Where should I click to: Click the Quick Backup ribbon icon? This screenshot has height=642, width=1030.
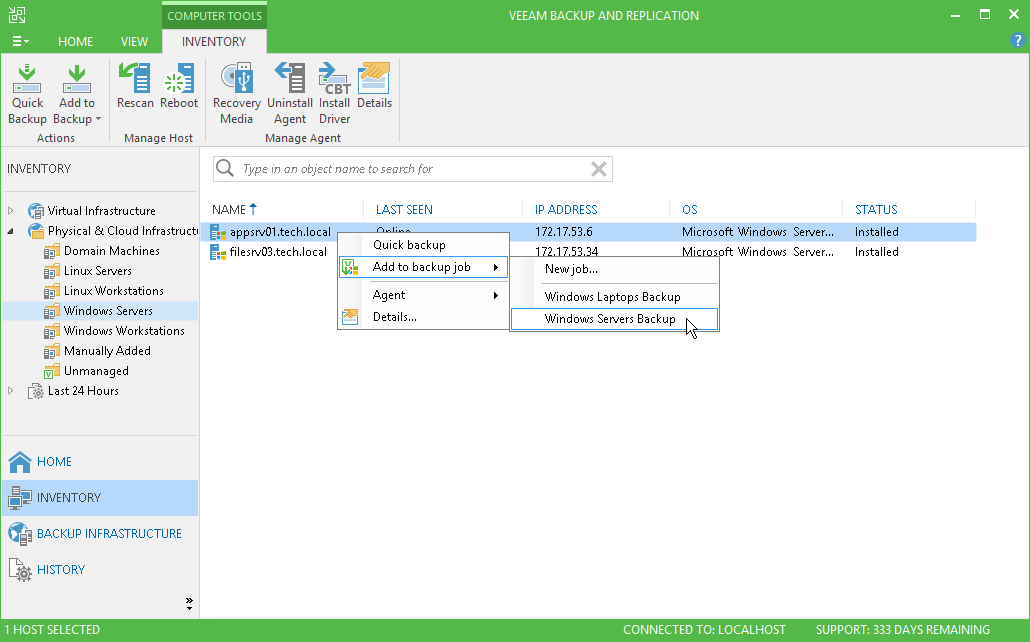click(27, 78)
